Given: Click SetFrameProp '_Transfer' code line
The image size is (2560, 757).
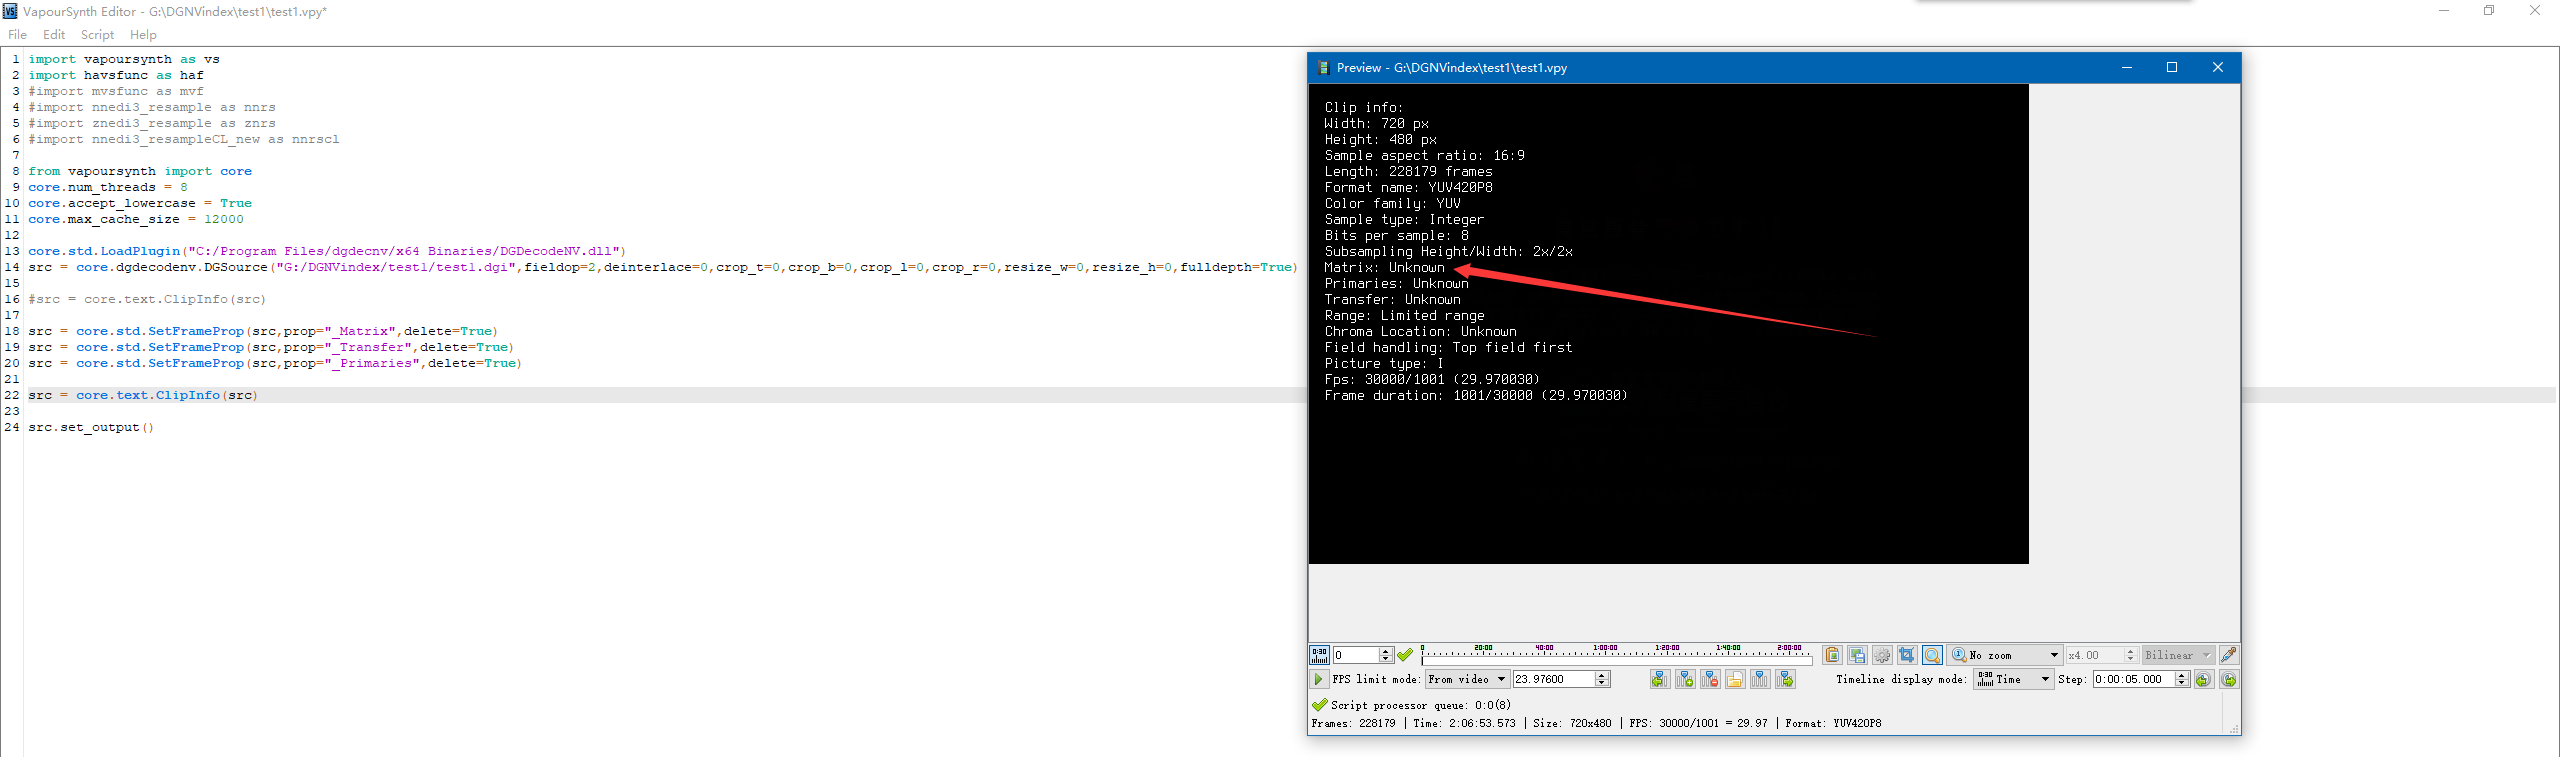Looking at the screenshot, I should tap(271, 347).
